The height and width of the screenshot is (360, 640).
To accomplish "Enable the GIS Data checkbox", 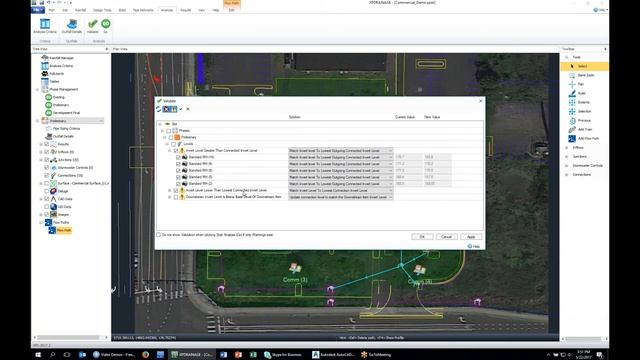I will point(47,207).
